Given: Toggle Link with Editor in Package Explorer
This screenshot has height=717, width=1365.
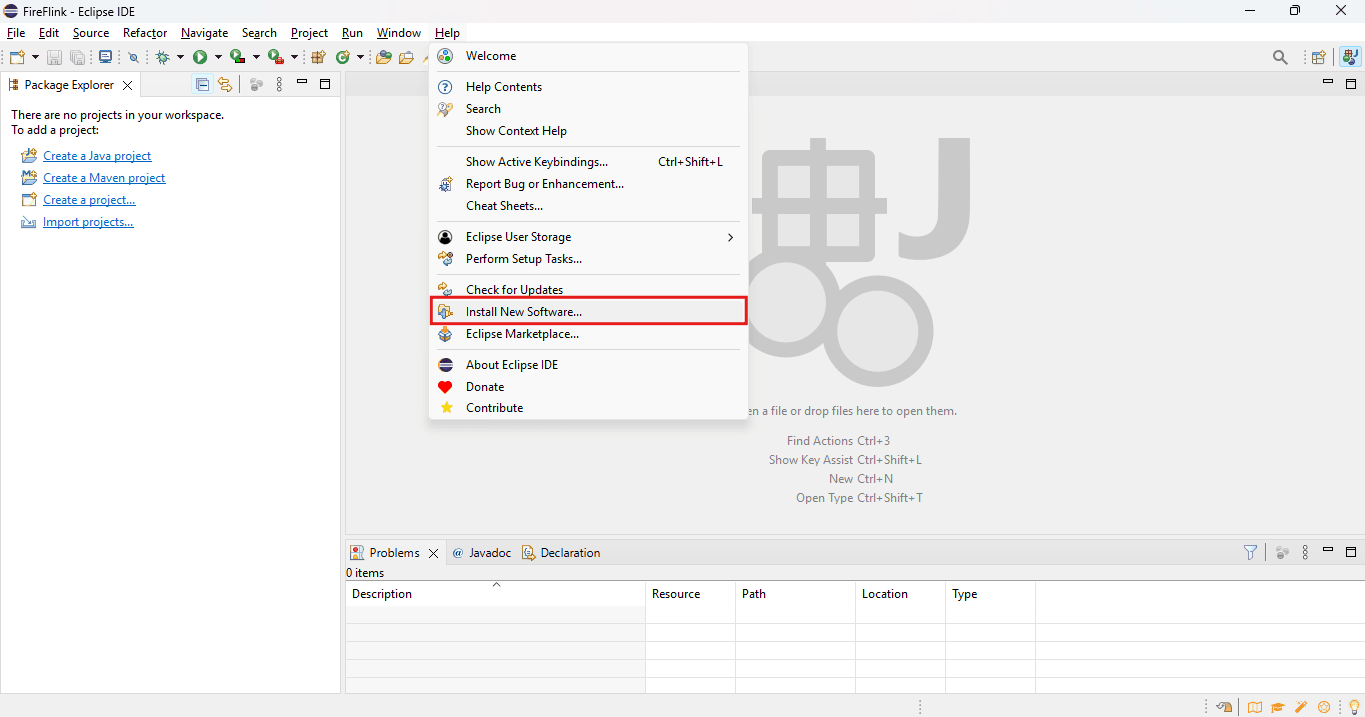Looking at the screenshot, I should (x=225, y=85).
